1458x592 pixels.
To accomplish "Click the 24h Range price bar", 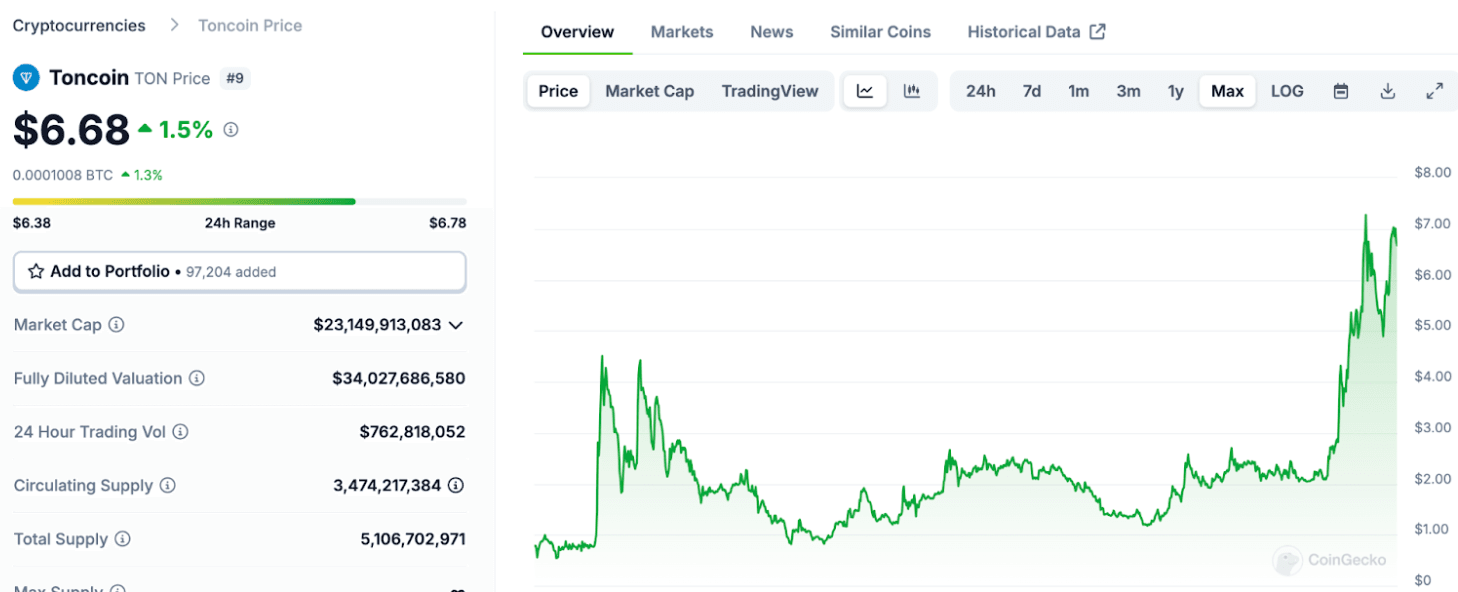I will (239, 201).
